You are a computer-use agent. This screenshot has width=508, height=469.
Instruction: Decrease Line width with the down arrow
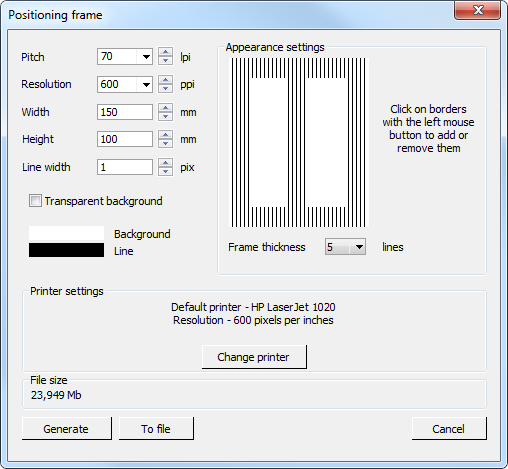click(165, 171)
